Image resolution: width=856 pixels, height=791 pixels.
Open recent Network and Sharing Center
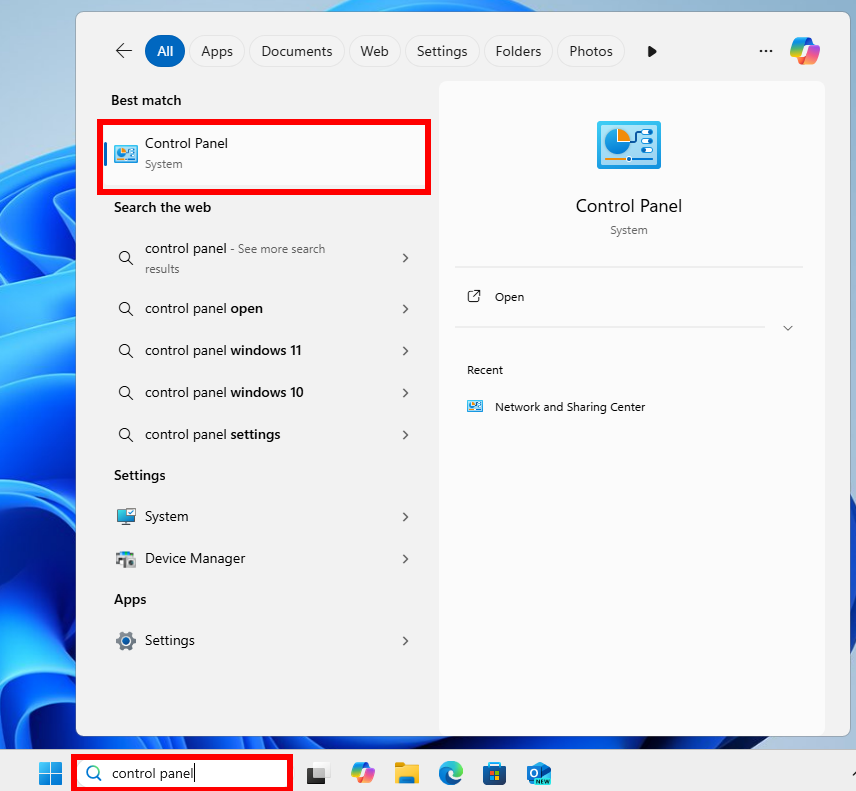click(x=570, y=407)
